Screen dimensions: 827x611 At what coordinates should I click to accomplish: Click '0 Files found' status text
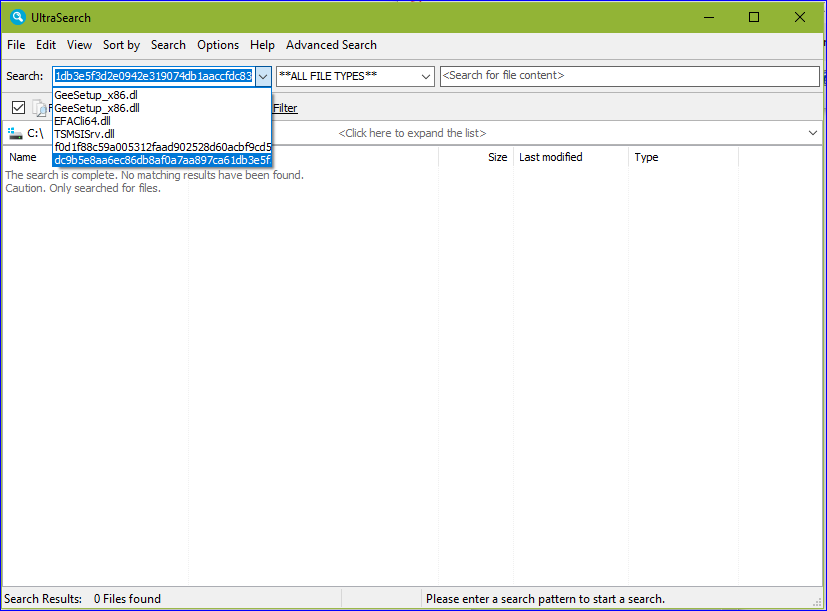127,599
